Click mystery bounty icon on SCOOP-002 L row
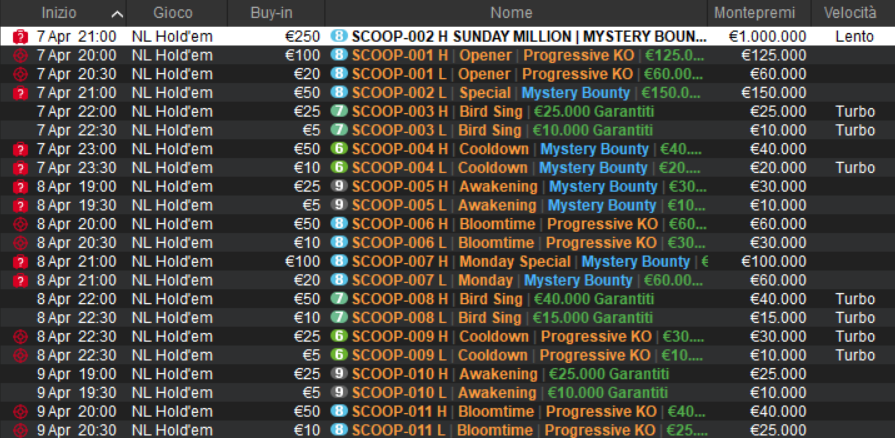 [x=21, y=93]
